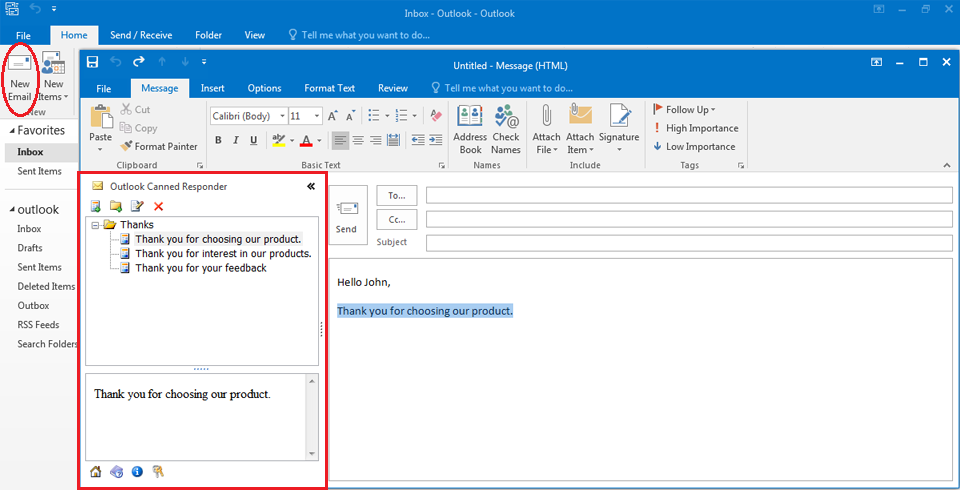The height and width of the screenshot is (490, 960).
Task: Toggle the bulleted list
Action: click(x=373, y=116)
